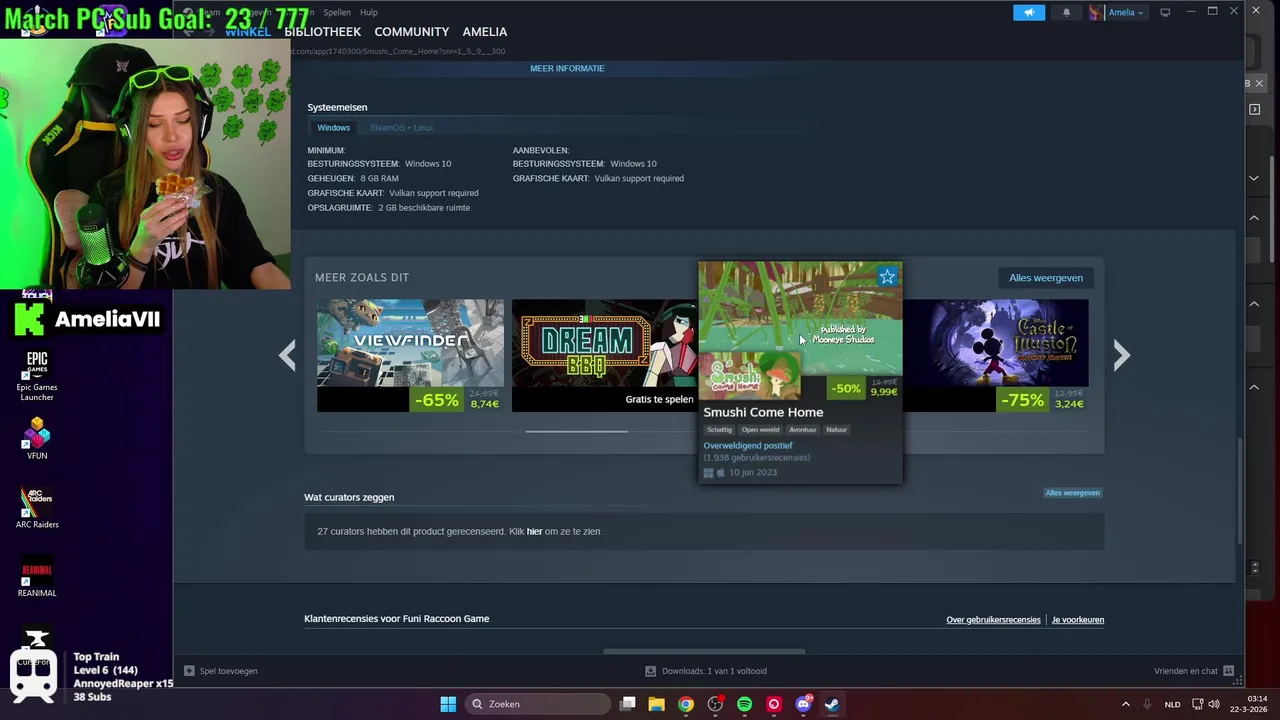1280x720 pixels.
Task: Open Over gebruikersrecensies link
Action: [x=993, y=620]
